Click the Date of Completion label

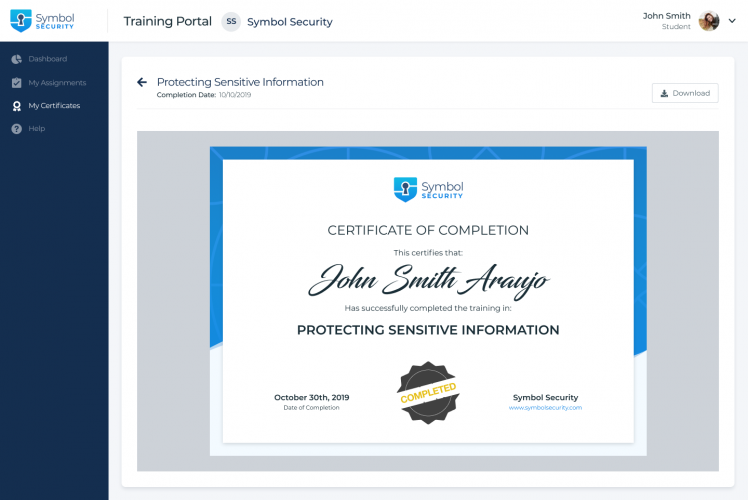312,408
